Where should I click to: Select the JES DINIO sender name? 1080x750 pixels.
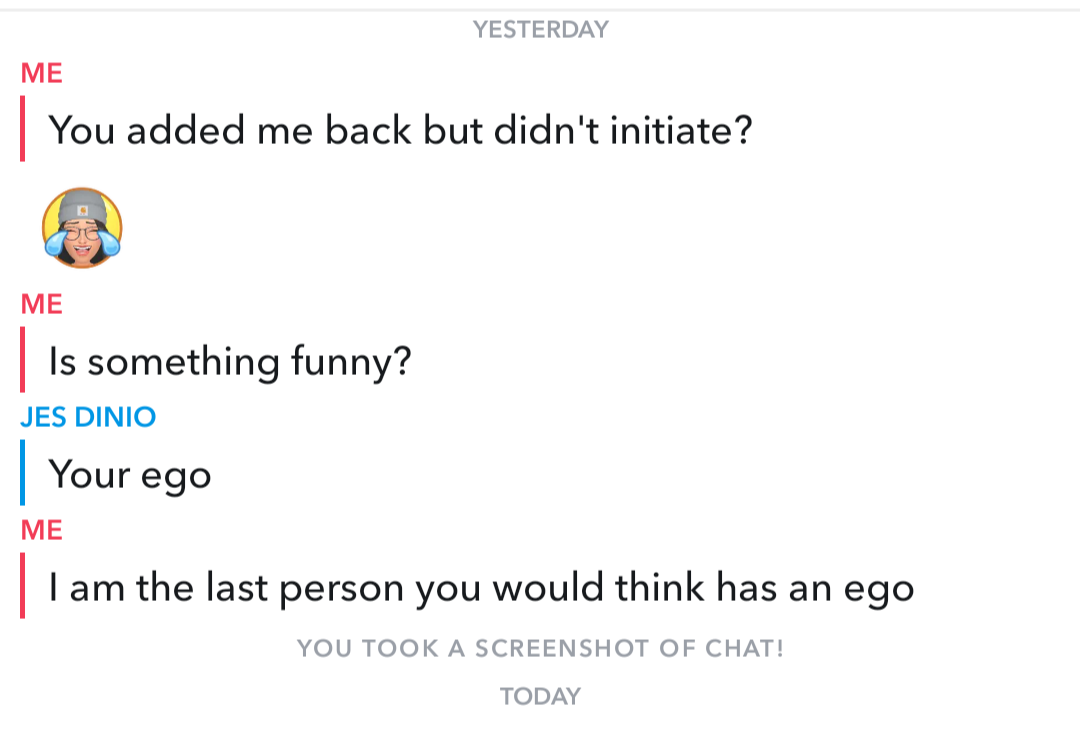[x=89, y=417]
